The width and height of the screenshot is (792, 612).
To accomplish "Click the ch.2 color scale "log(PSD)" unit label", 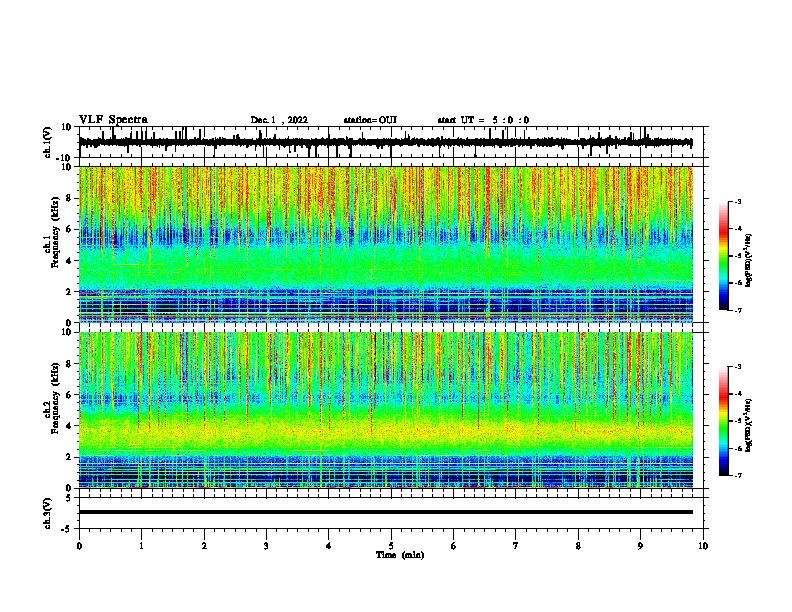I will tap(749, 424).
